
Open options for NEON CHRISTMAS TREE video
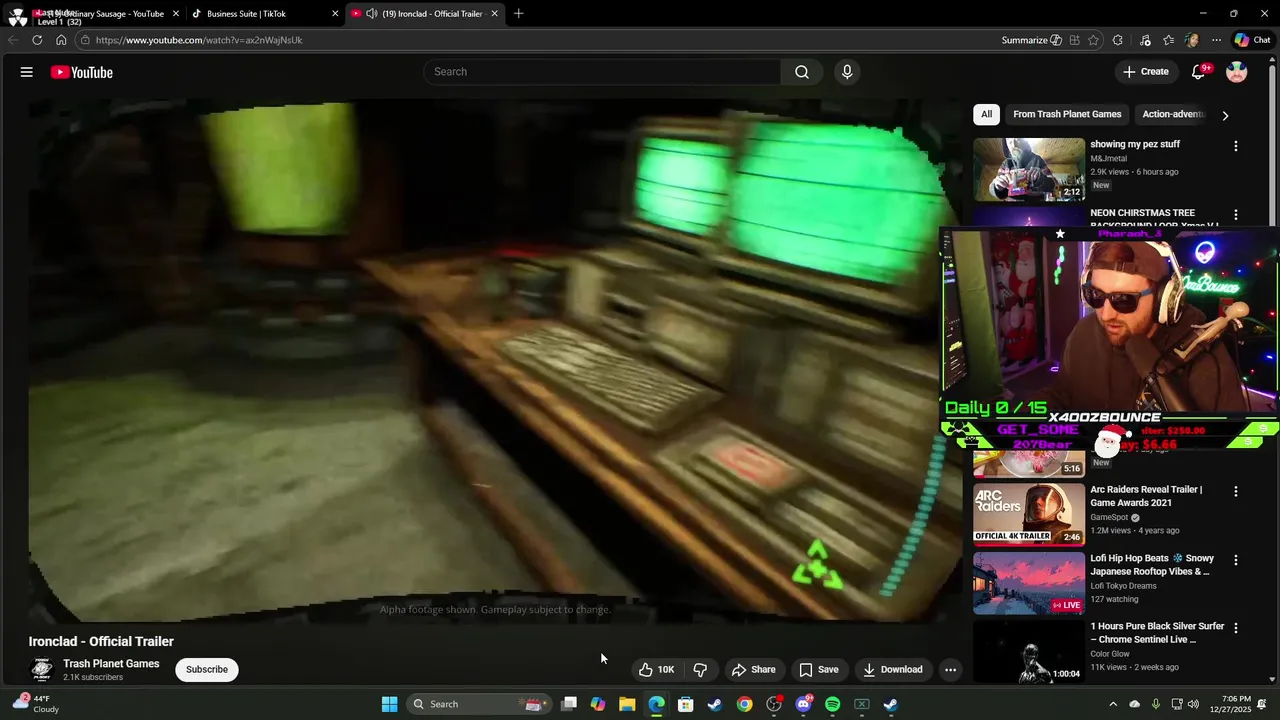[x=1235, y=215]
